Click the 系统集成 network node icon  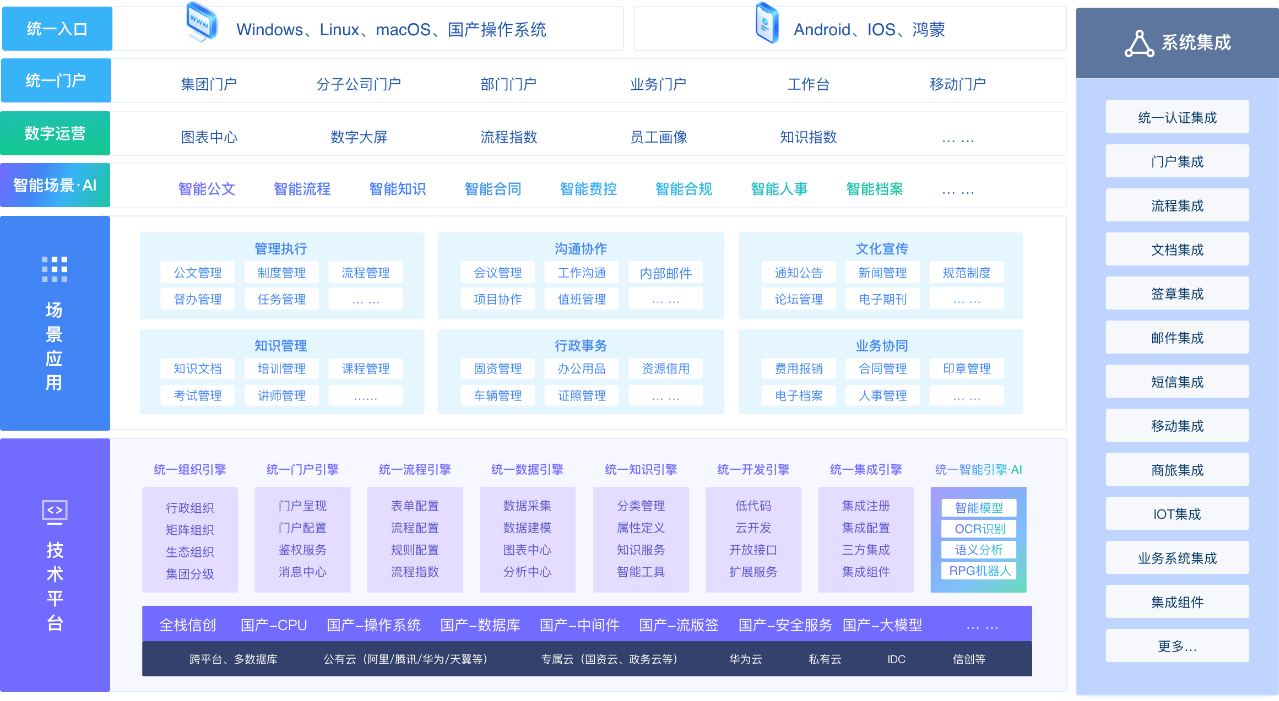(1139, 43)
